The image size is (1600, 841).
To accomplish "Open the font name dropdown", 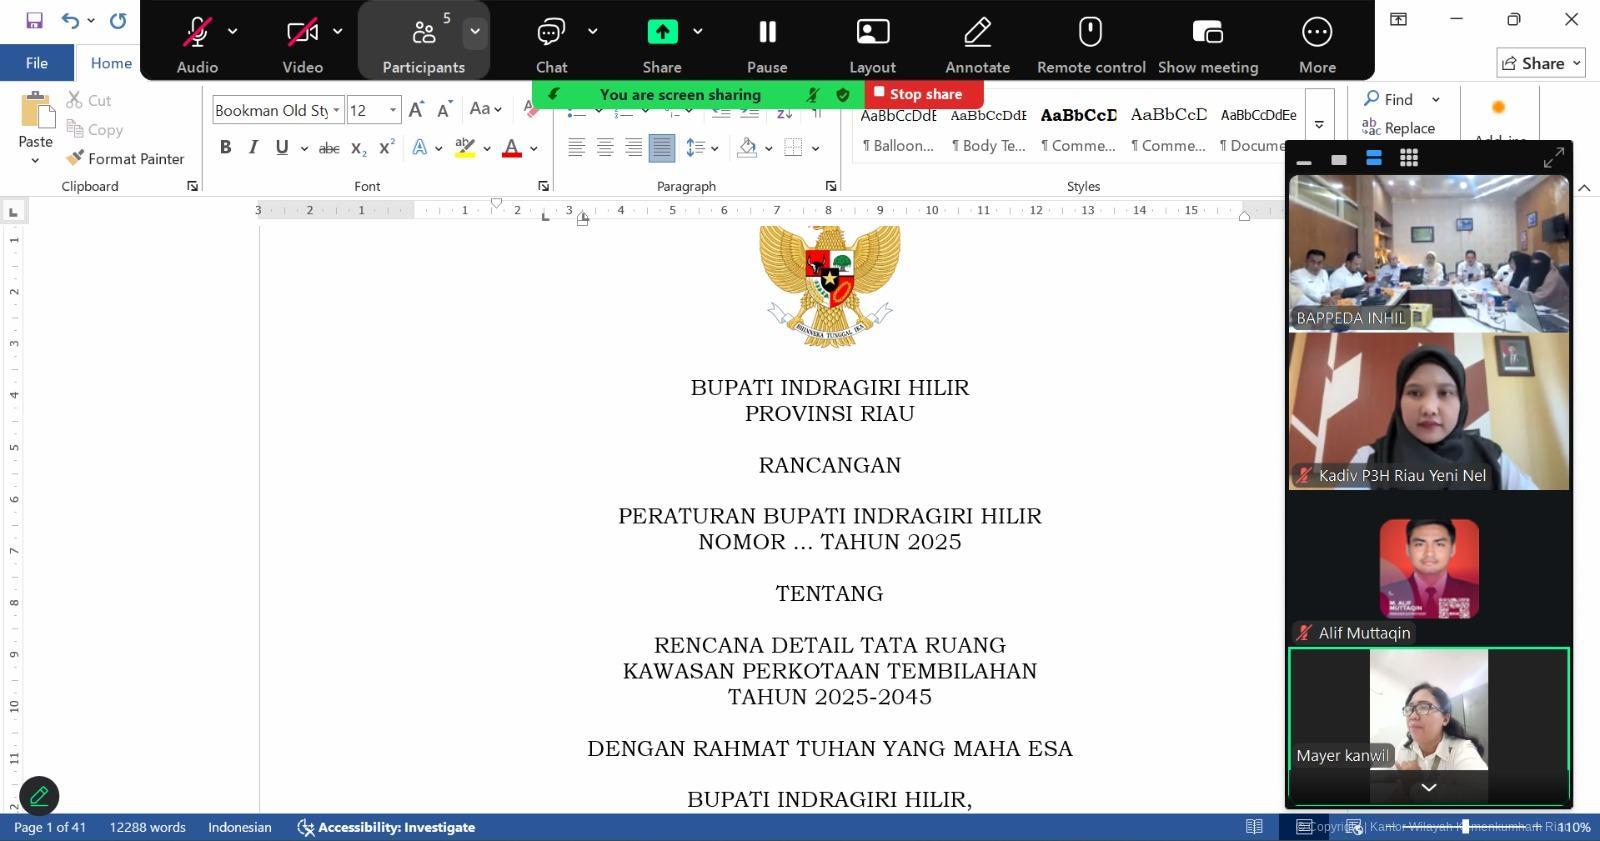I will [x=337, y=110].
